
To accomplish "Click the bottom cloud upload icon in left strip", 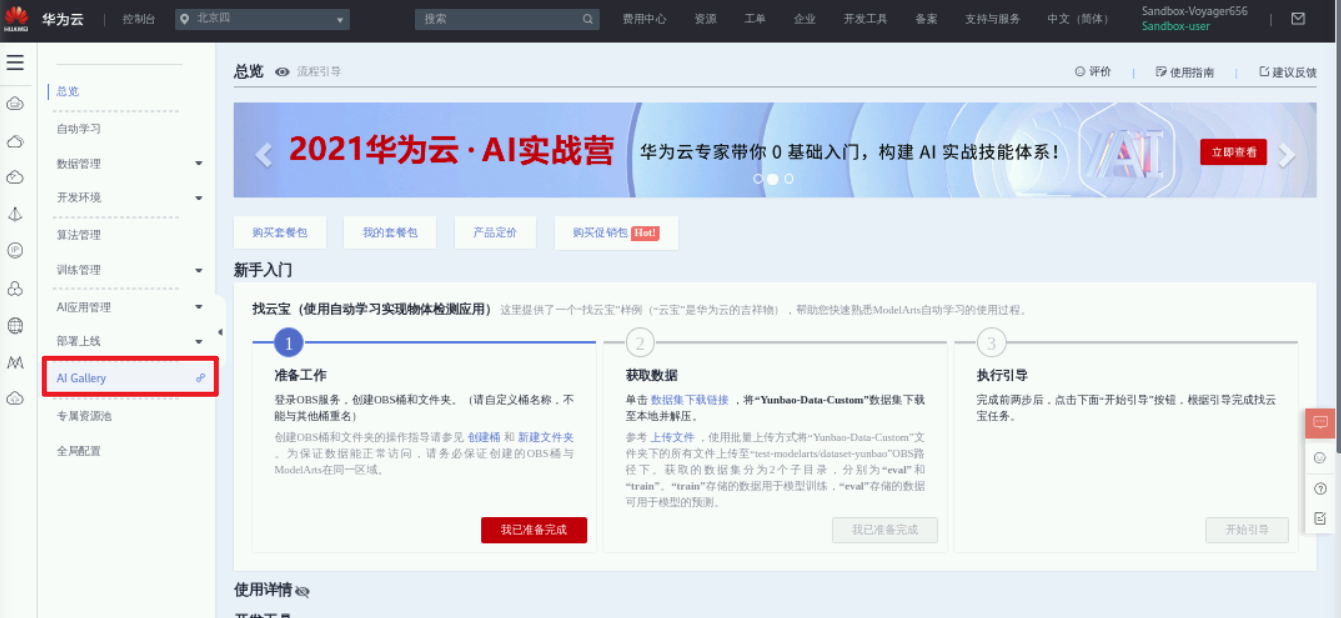I will tap(15, 398).
